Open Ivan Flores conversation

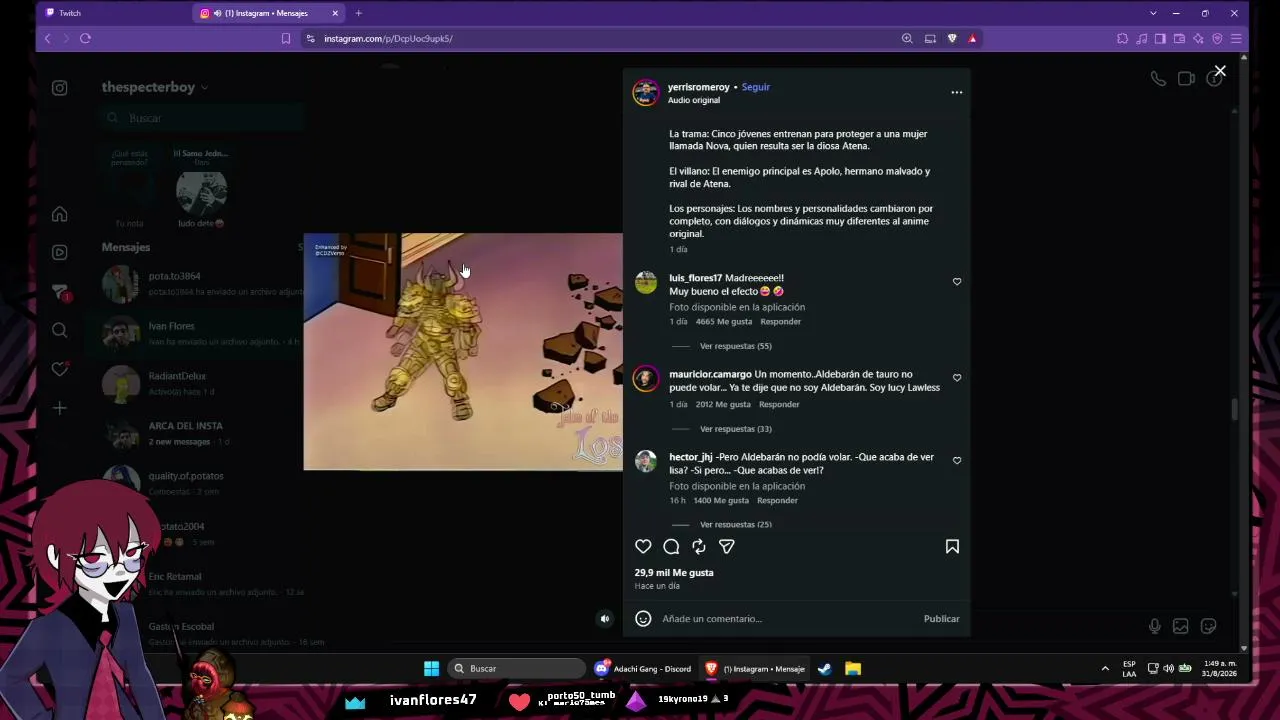click(196, 333)
